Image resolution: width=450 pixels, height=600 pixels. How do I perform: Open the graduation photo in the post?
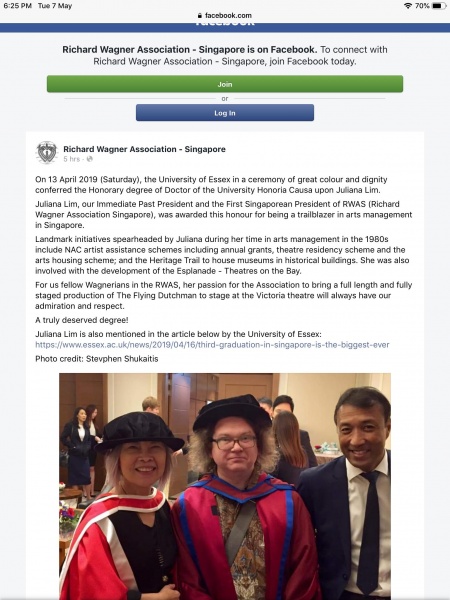click(225, 486)
